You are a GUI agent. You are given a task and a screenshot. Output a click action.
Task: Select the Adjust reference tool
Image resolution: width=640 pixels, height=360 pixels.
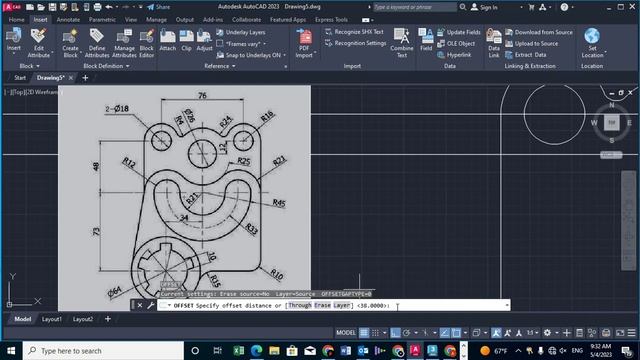(x=204, y=40)
